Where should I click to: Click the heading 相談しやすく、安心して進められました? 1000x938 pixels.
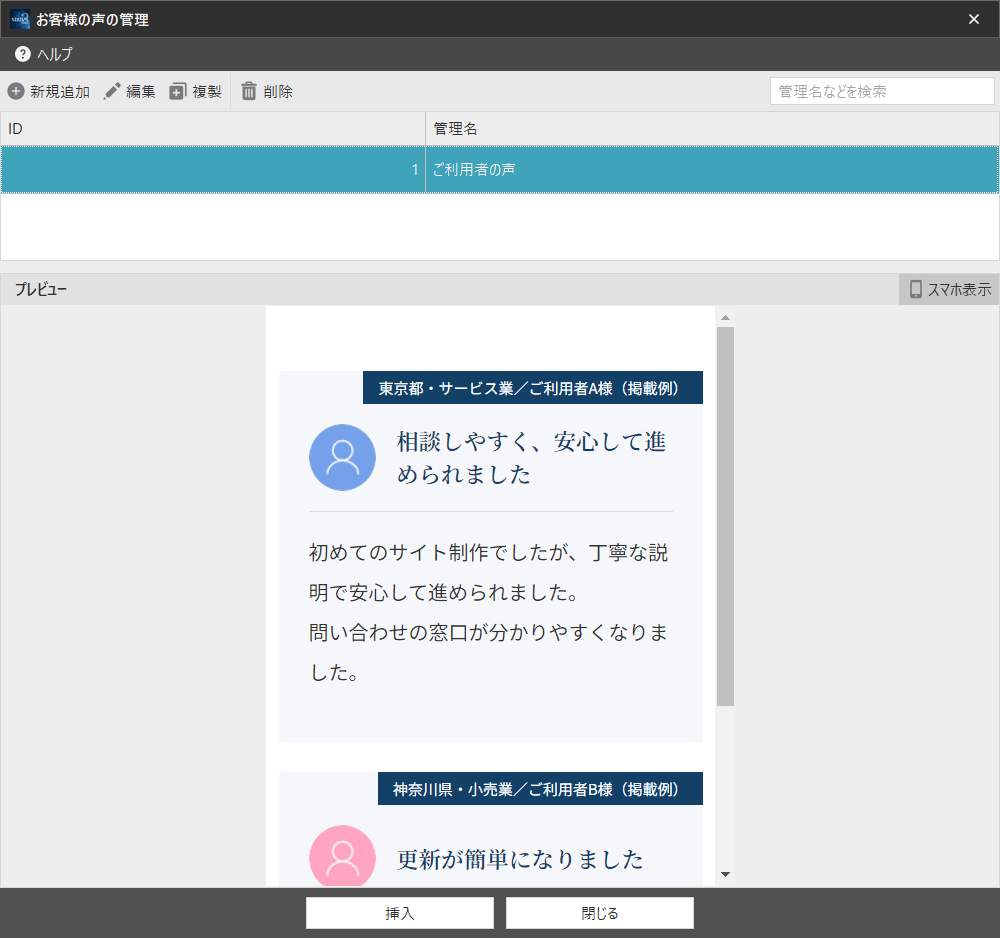pos(531,458)
